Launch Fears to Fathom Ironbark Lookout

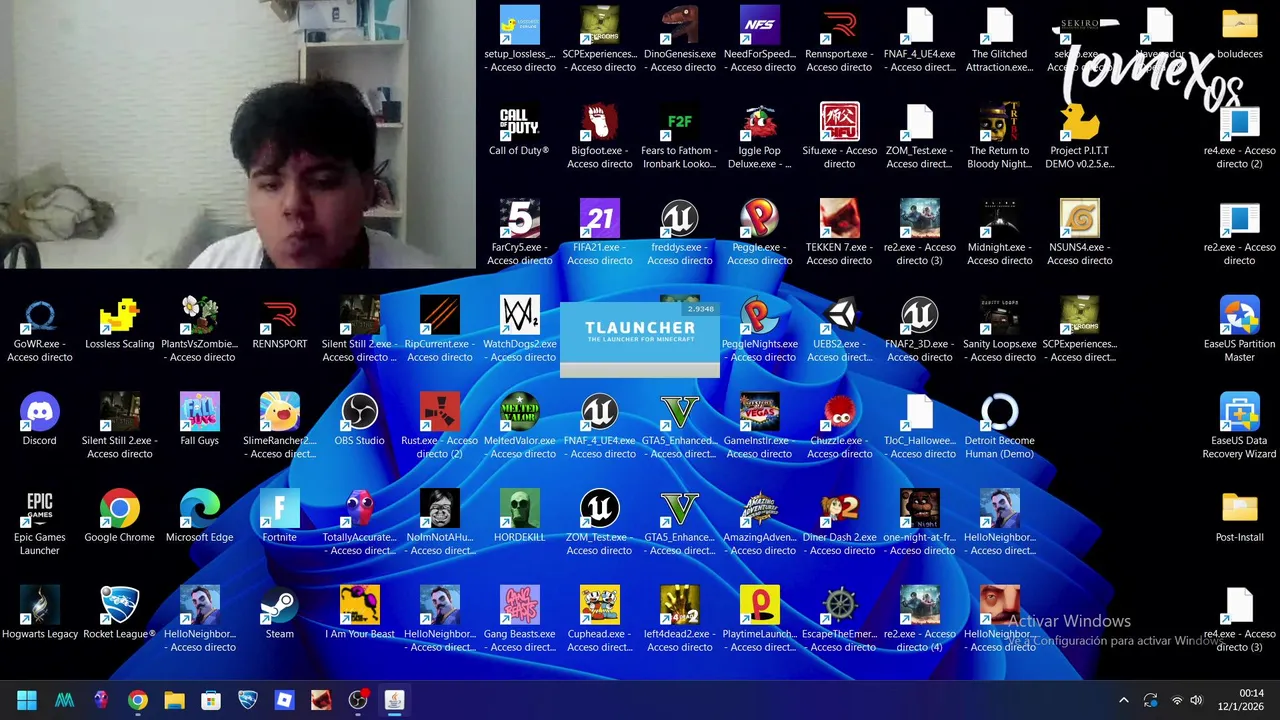click(x=680, y=136)
